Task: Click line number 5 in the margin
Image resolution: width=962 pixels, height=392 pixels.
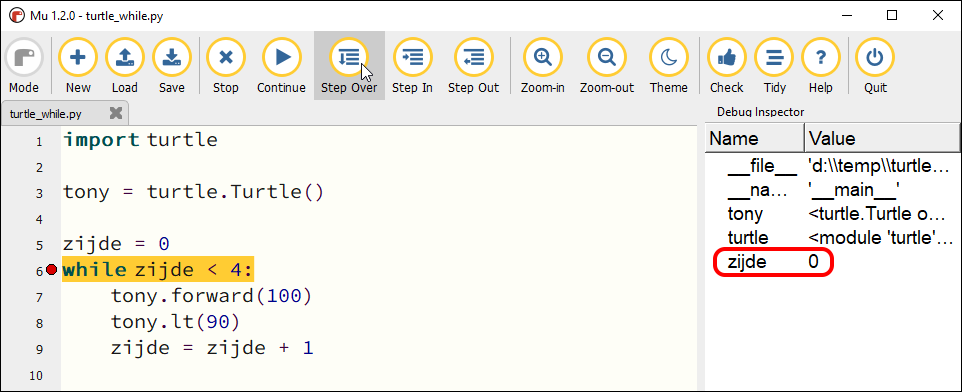Action: click(39, 245)
